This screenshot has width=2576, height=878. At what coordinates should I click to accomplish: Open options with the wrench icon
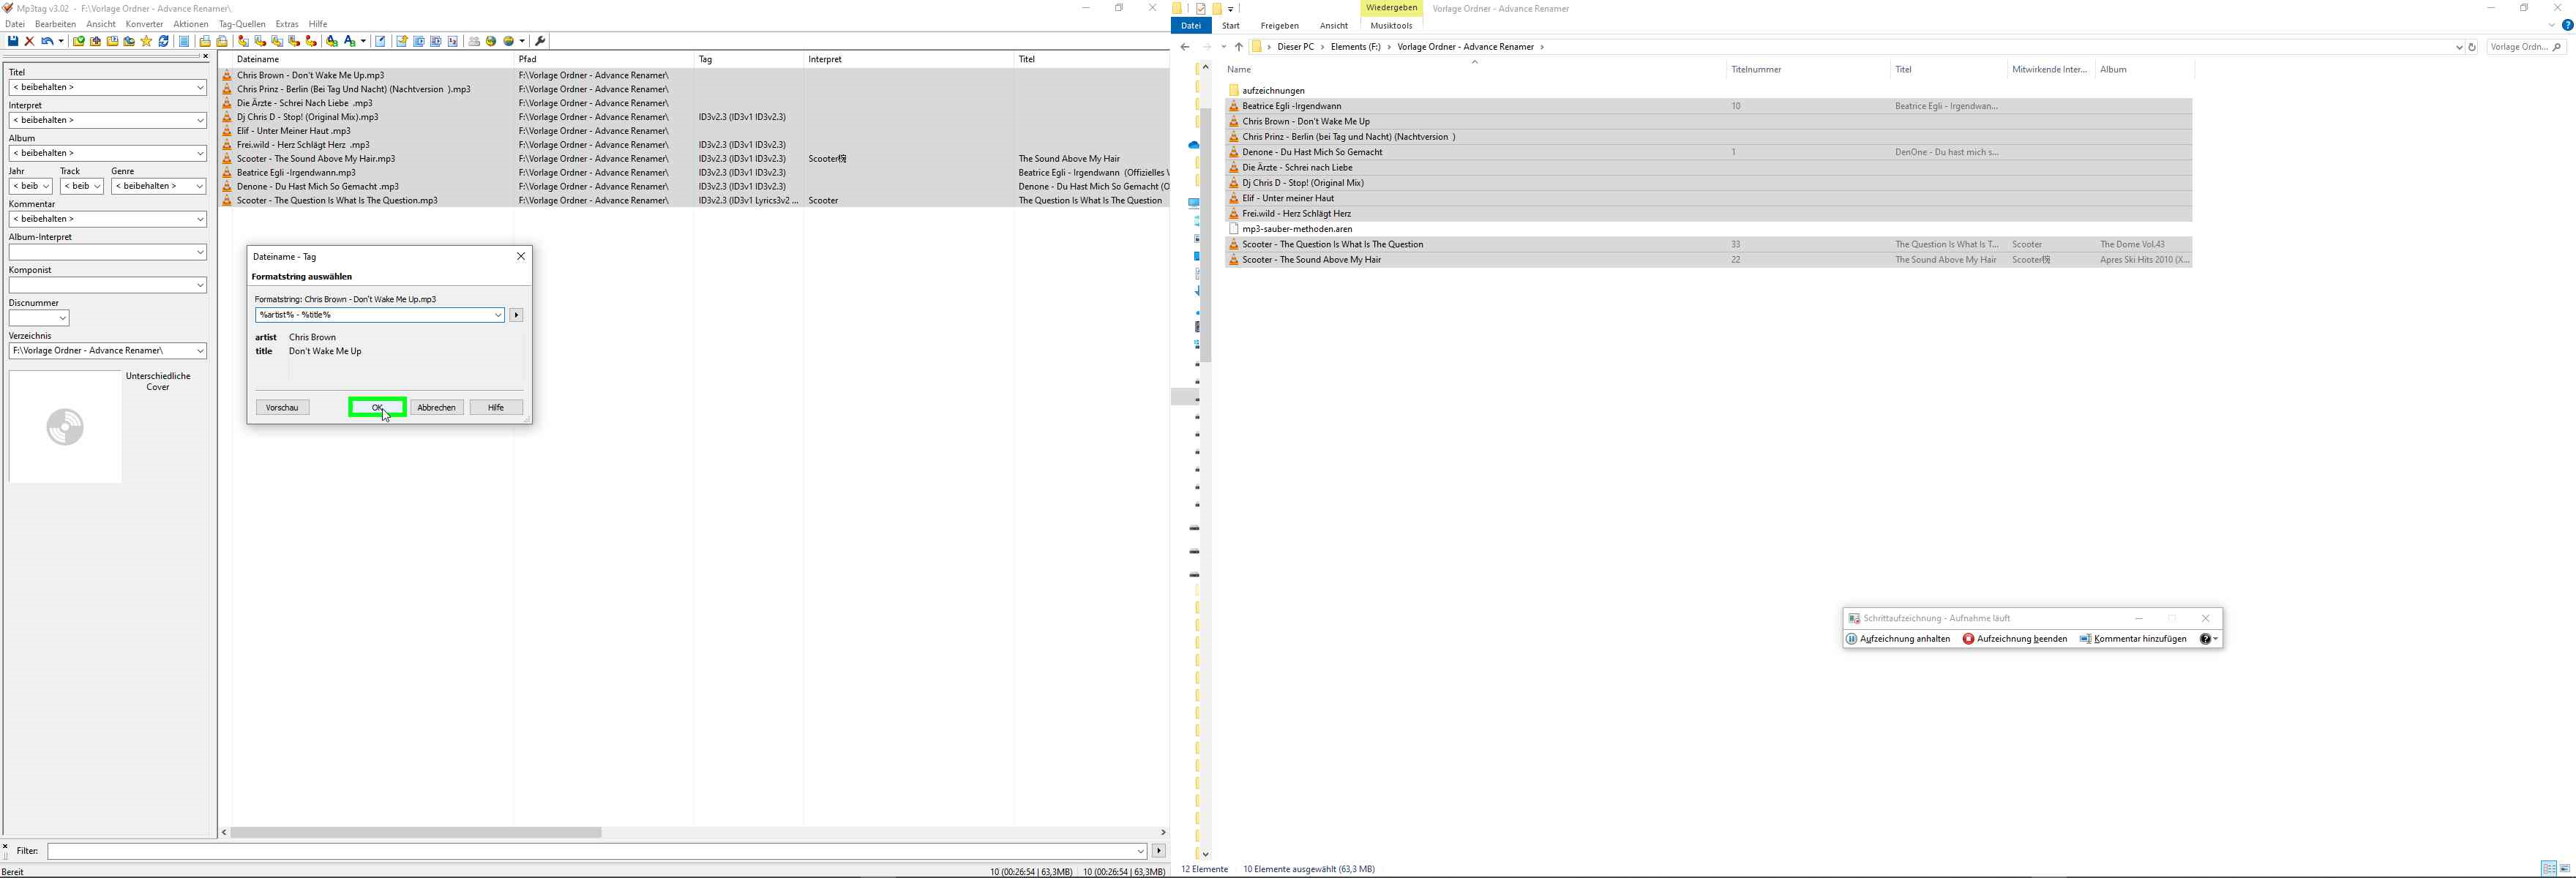pos(540,41)
